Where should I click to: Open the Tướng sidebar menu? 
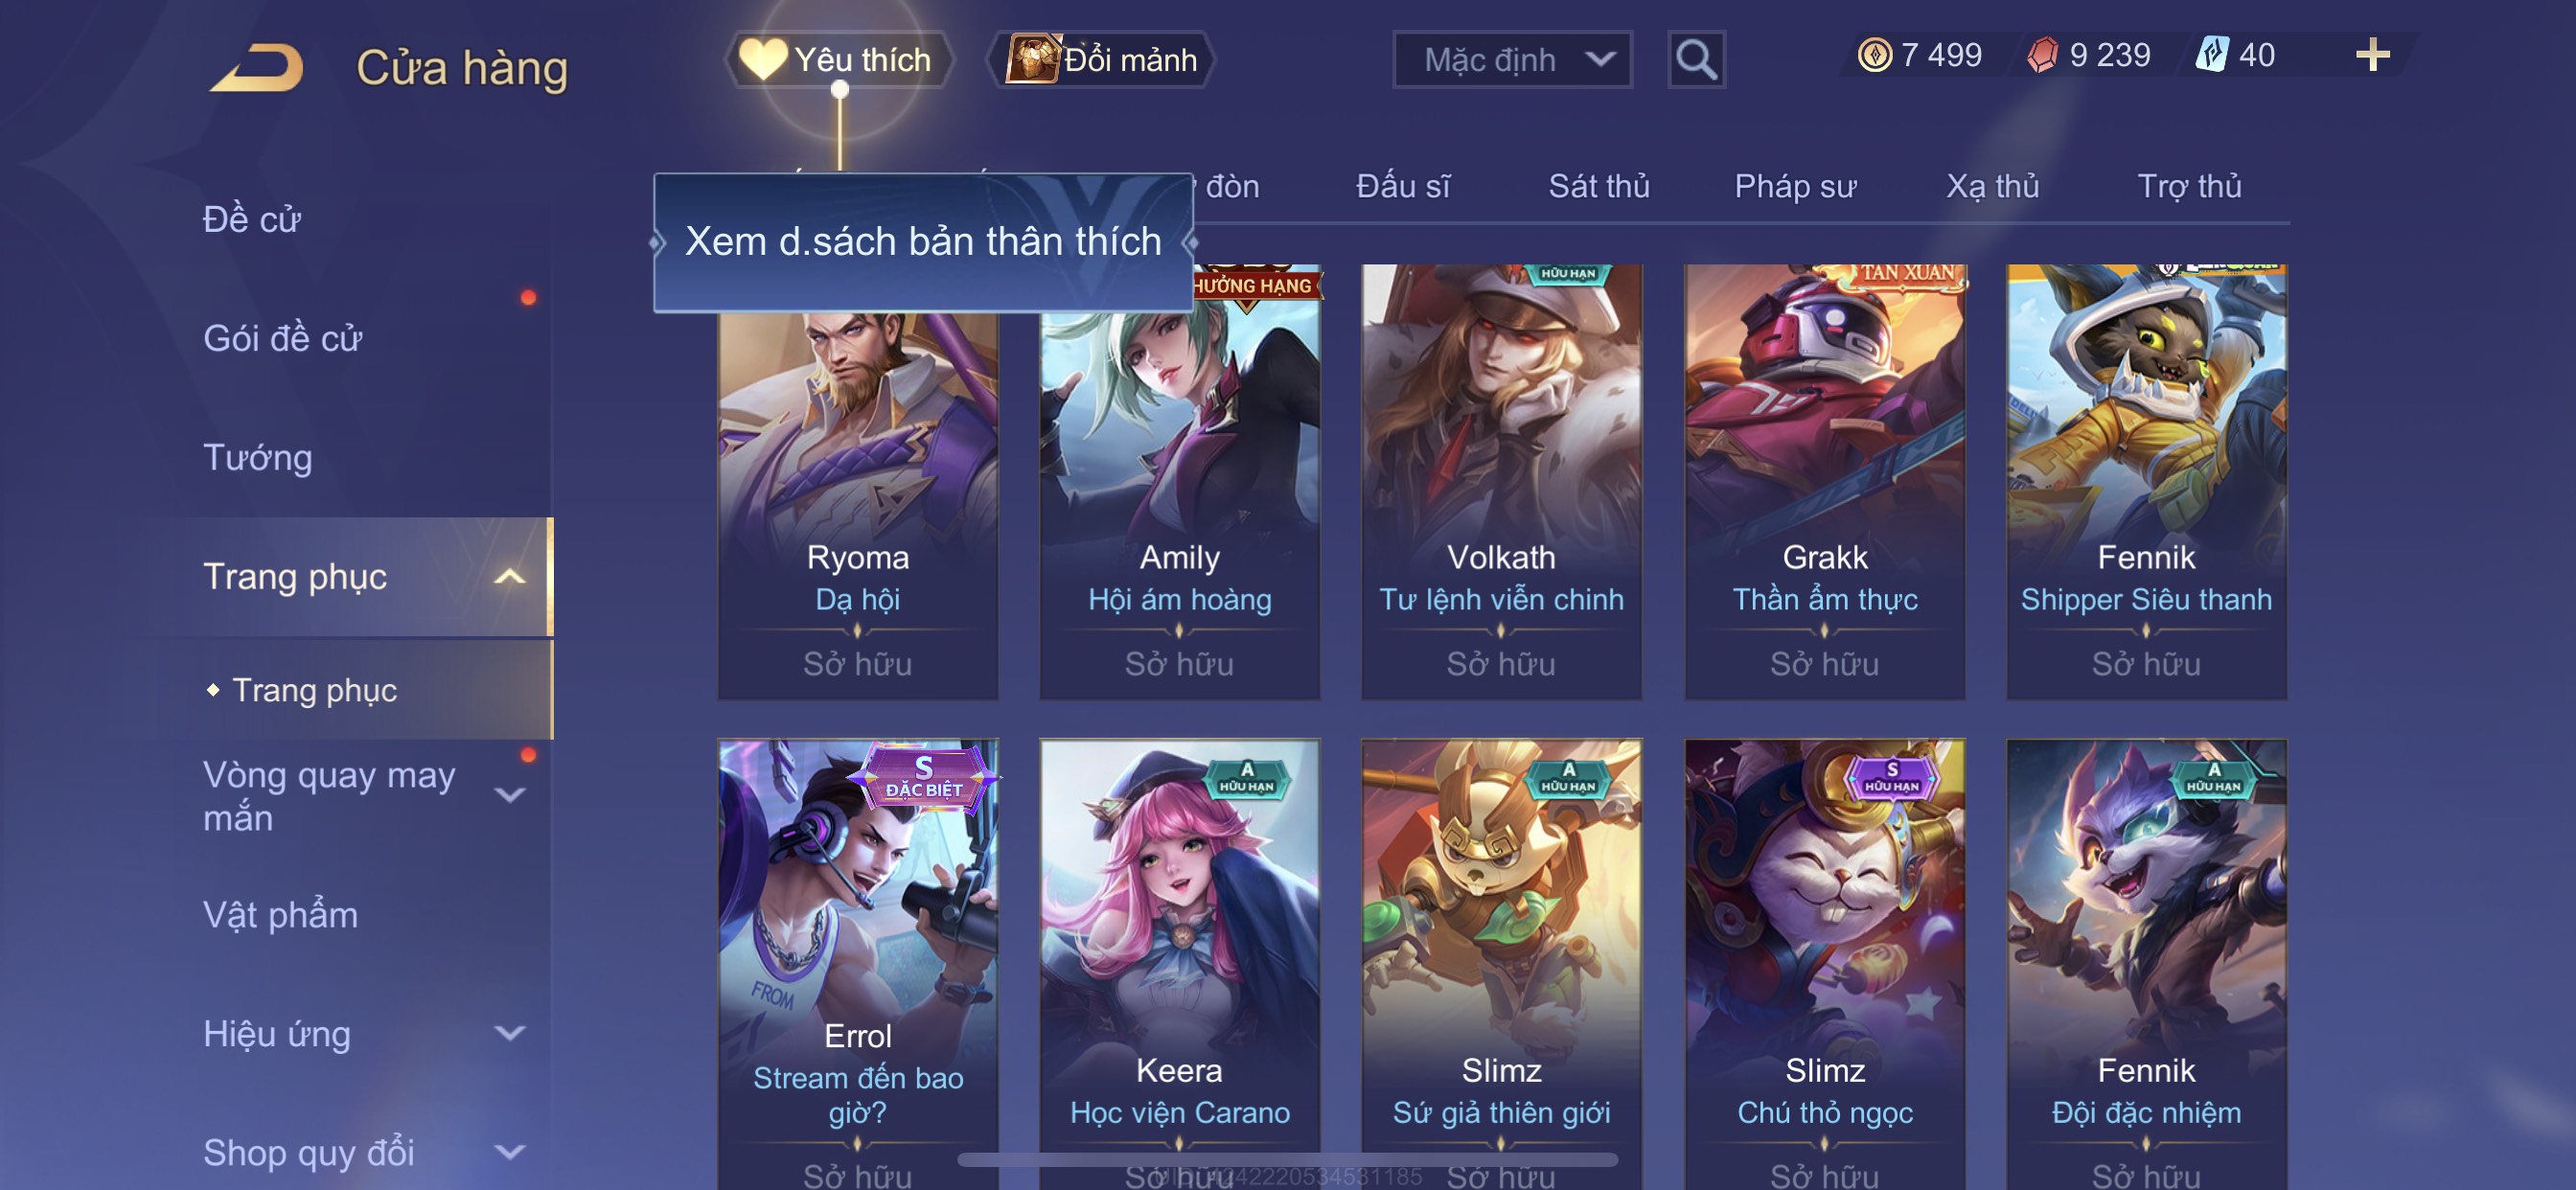[x=258, y=458]
